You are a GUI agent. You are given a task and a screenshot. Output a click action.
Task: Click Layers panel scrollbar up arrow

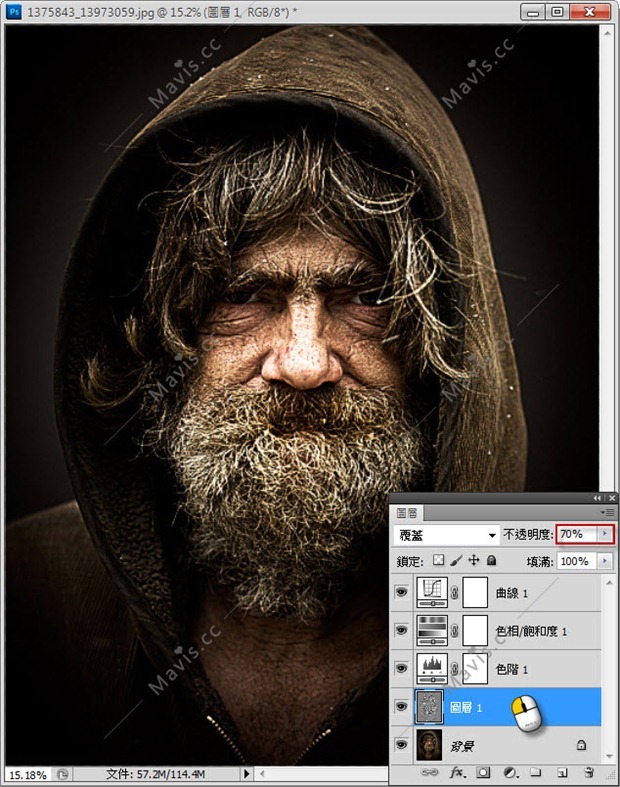pyautogui.click(x=609, y=583)
